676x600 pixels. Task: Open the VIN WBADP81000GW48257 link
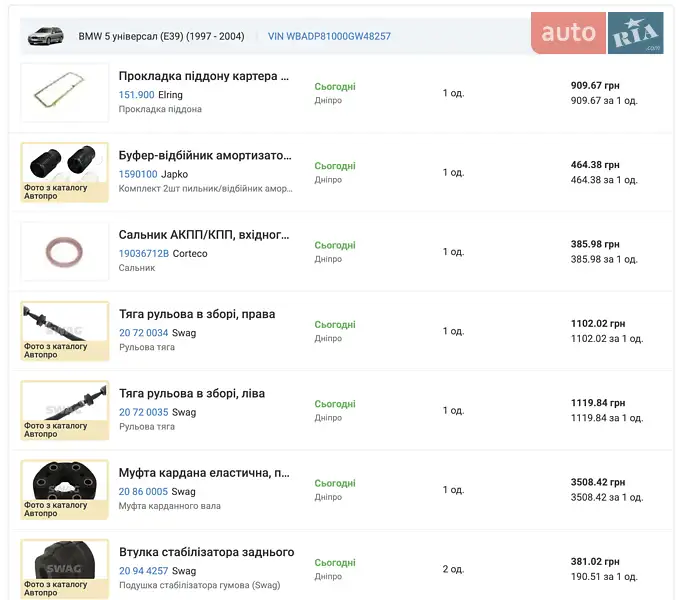329,36
